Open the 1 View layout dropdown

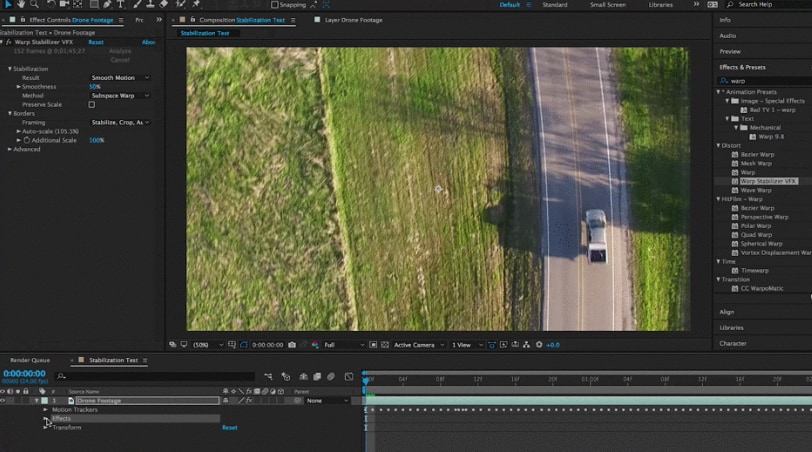(x=467, y=345)
